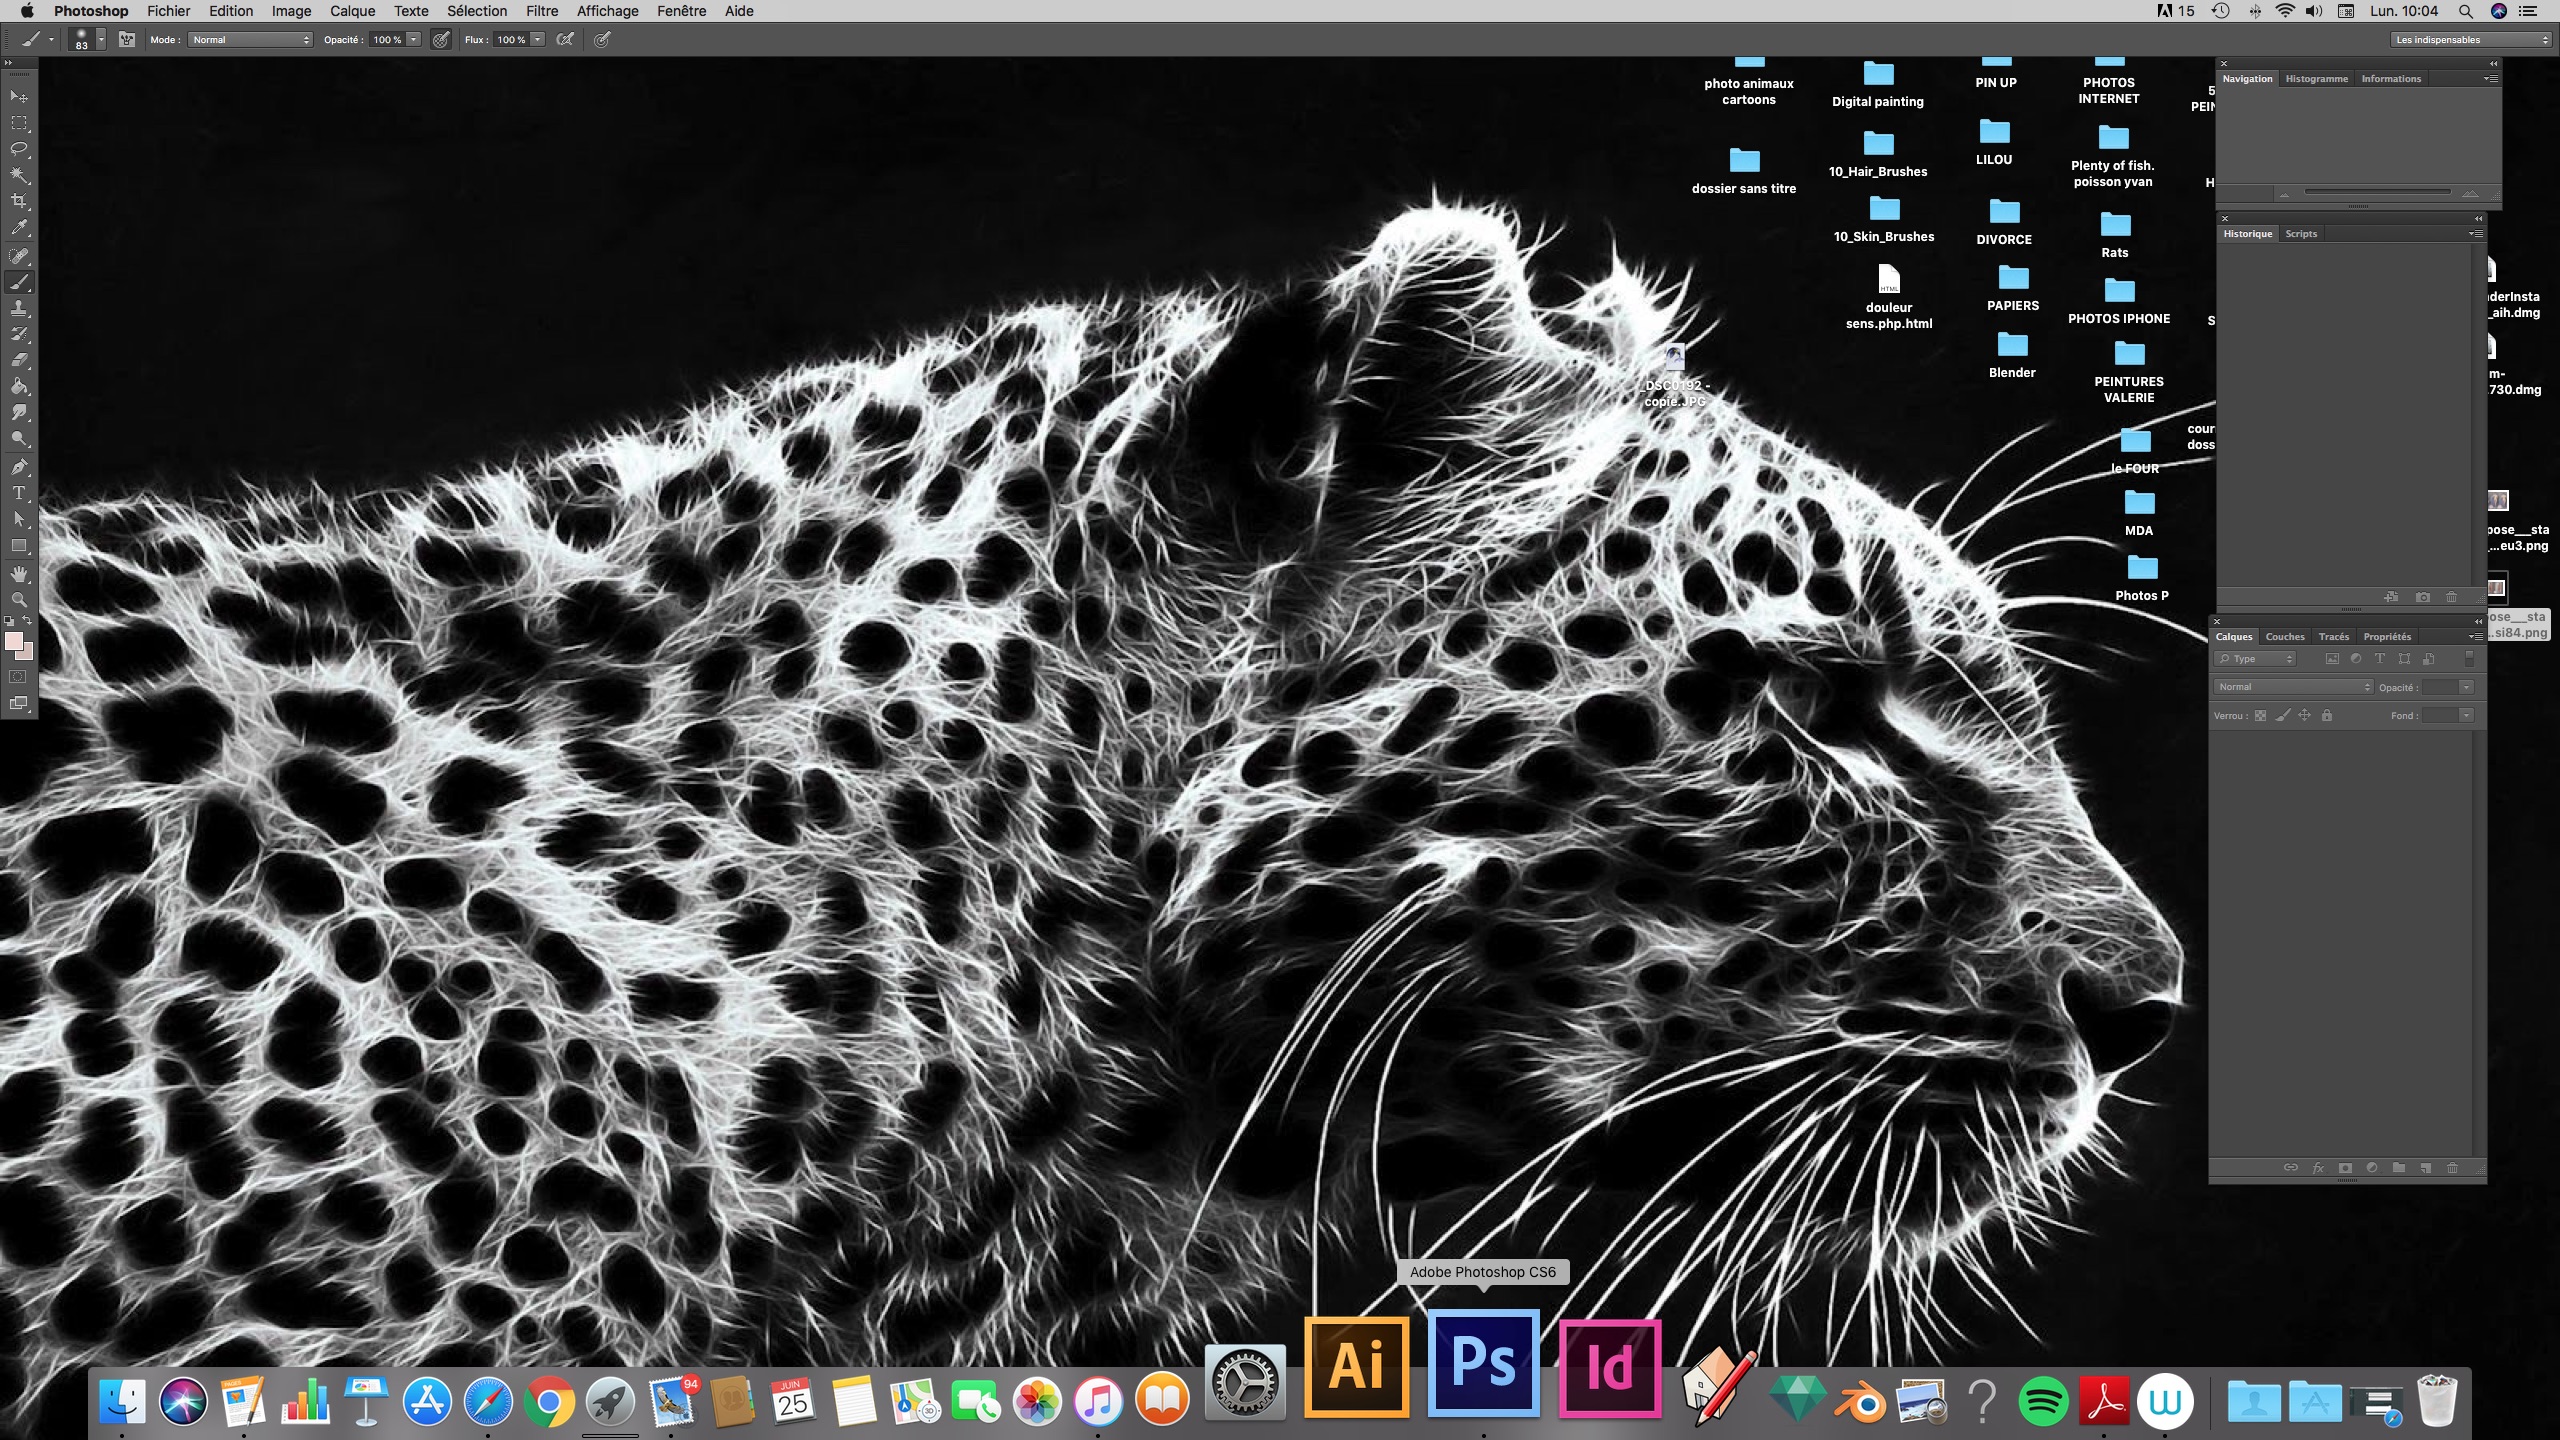The image size is (2560, 1440).
Task: Select the Magic Wand tool
Action: pos(19,175)
